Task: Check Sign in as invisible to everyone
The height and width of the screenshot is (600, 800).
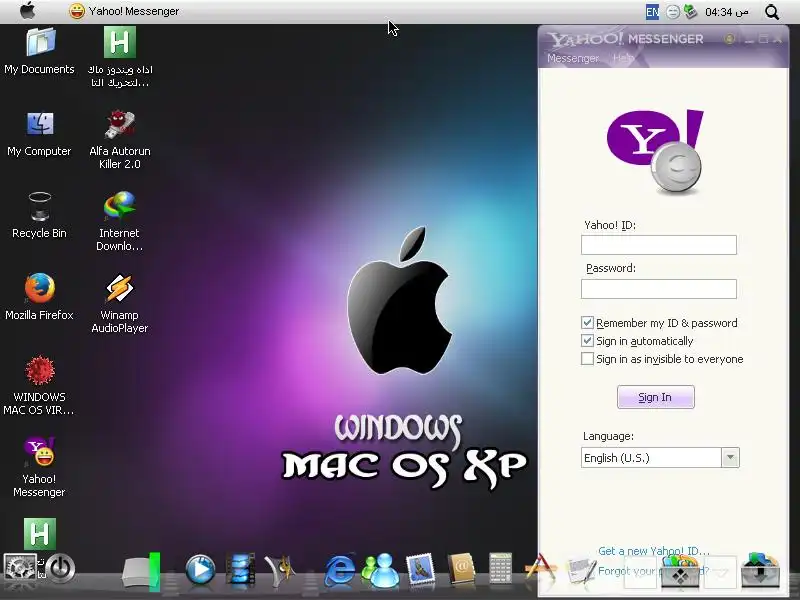Action: 587,359
